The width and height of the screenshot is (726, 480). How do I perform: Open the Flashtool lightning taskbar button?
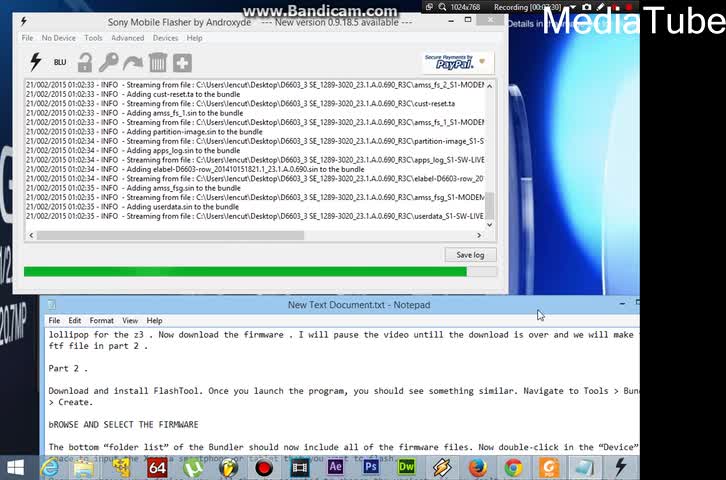point(621,468)
